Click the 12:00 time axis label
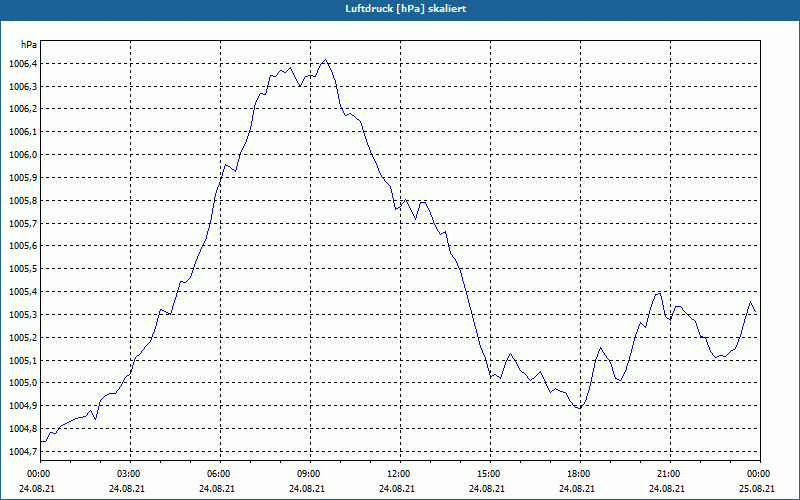800x500 pixels. 400,474
